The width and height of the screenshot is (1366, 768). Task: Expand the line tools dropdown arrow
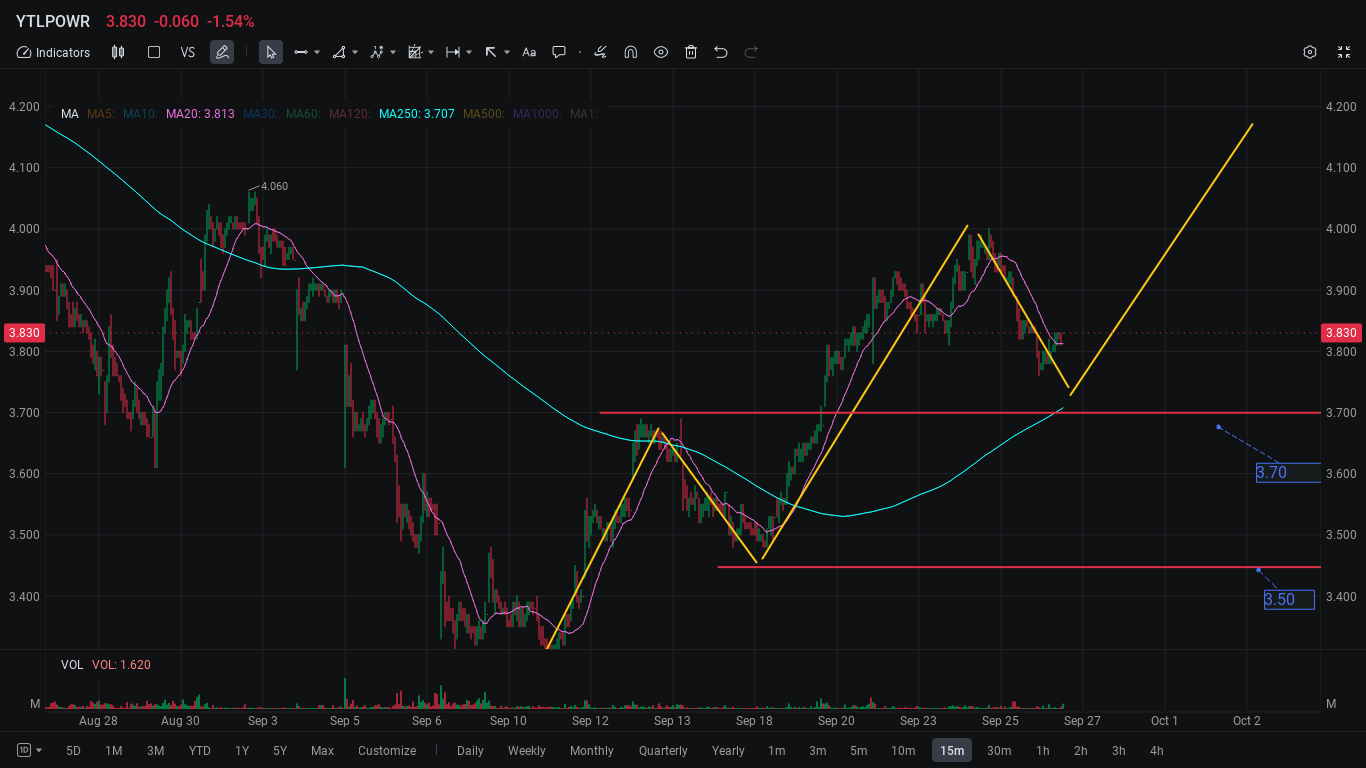[x=317, y=52]
